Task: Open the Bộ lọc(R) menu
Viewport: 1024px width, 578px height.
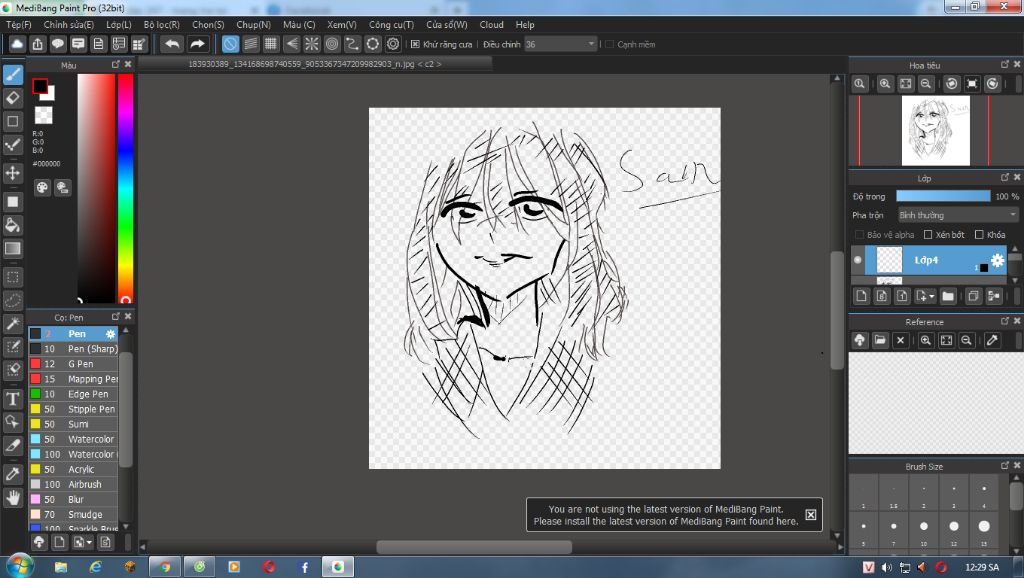Action: pyautogui.click(x=161, y=25)
